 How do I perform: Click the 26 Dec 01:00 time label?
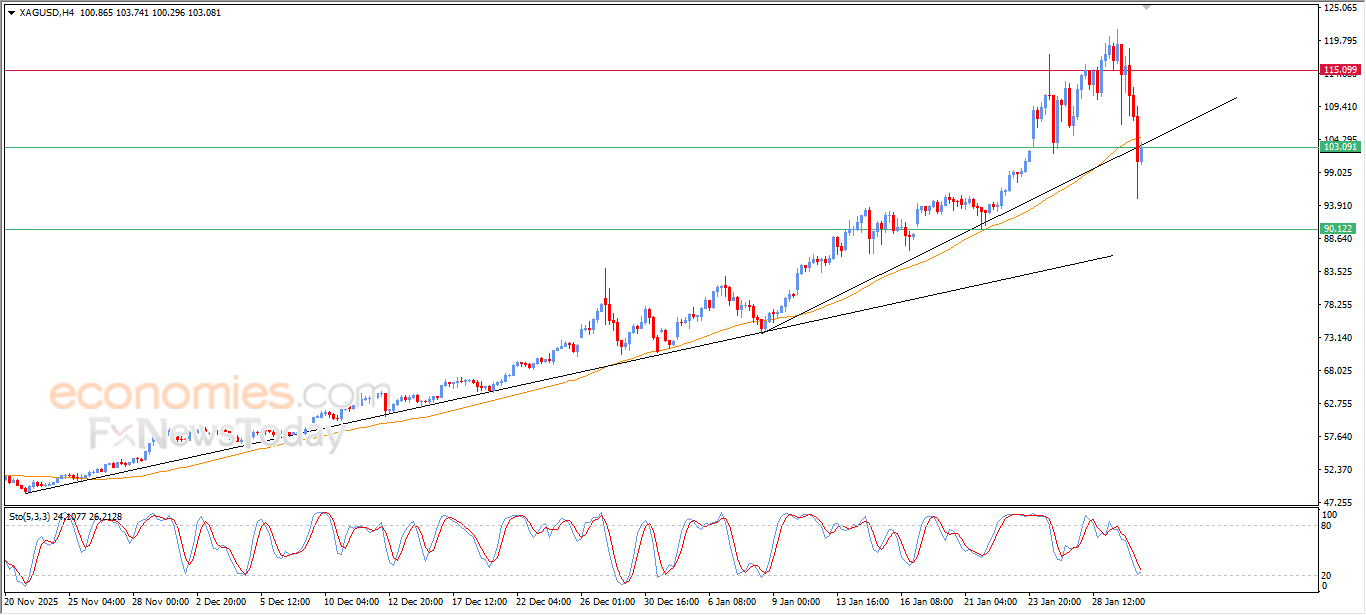click(x=607, y=602)
